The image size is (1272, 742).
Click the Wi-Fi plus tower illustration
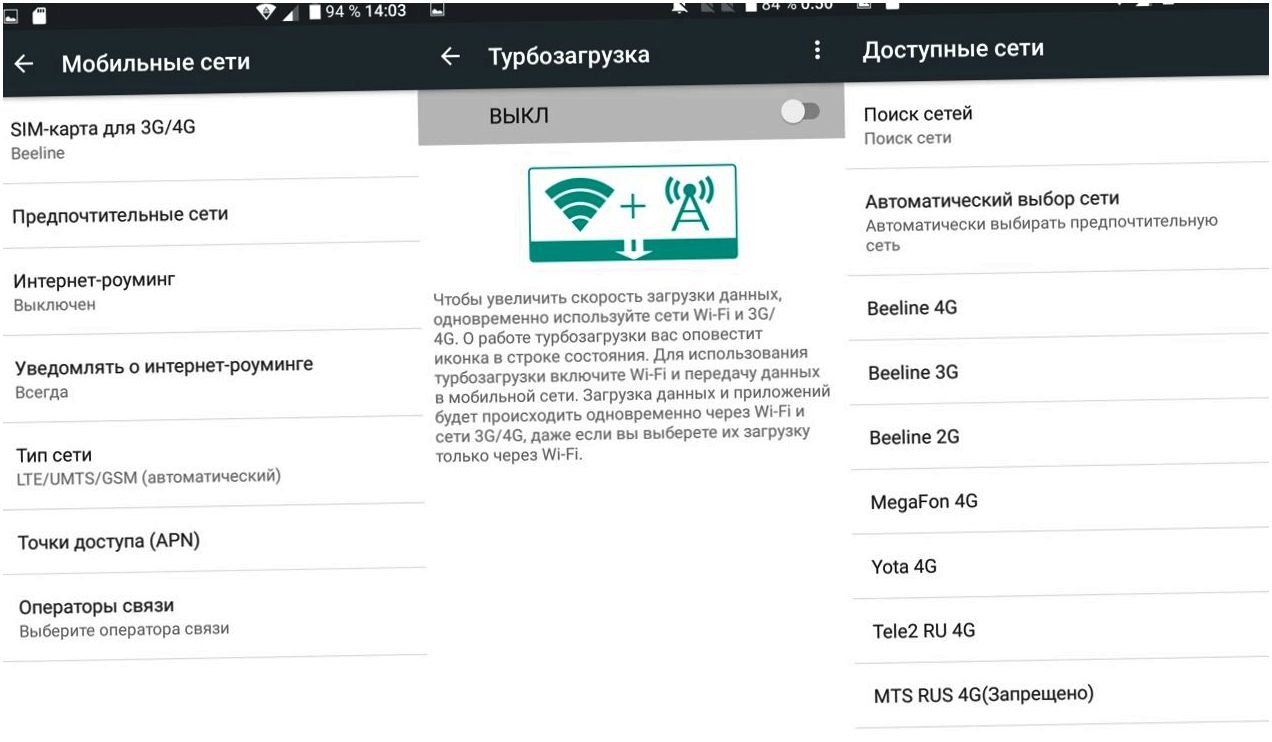coord(632,213)
